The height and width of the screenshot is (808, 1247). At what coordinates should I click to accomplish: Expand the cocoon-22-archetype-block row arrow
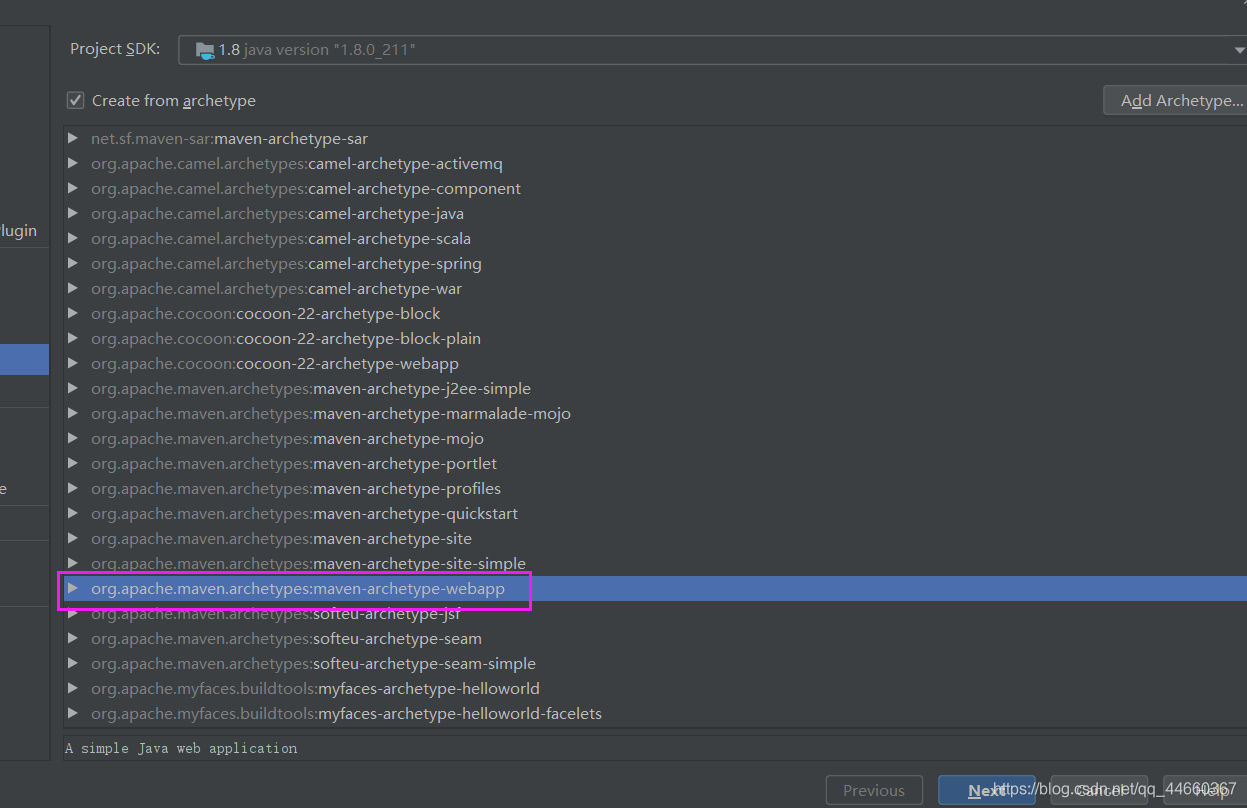click(72, 313)
